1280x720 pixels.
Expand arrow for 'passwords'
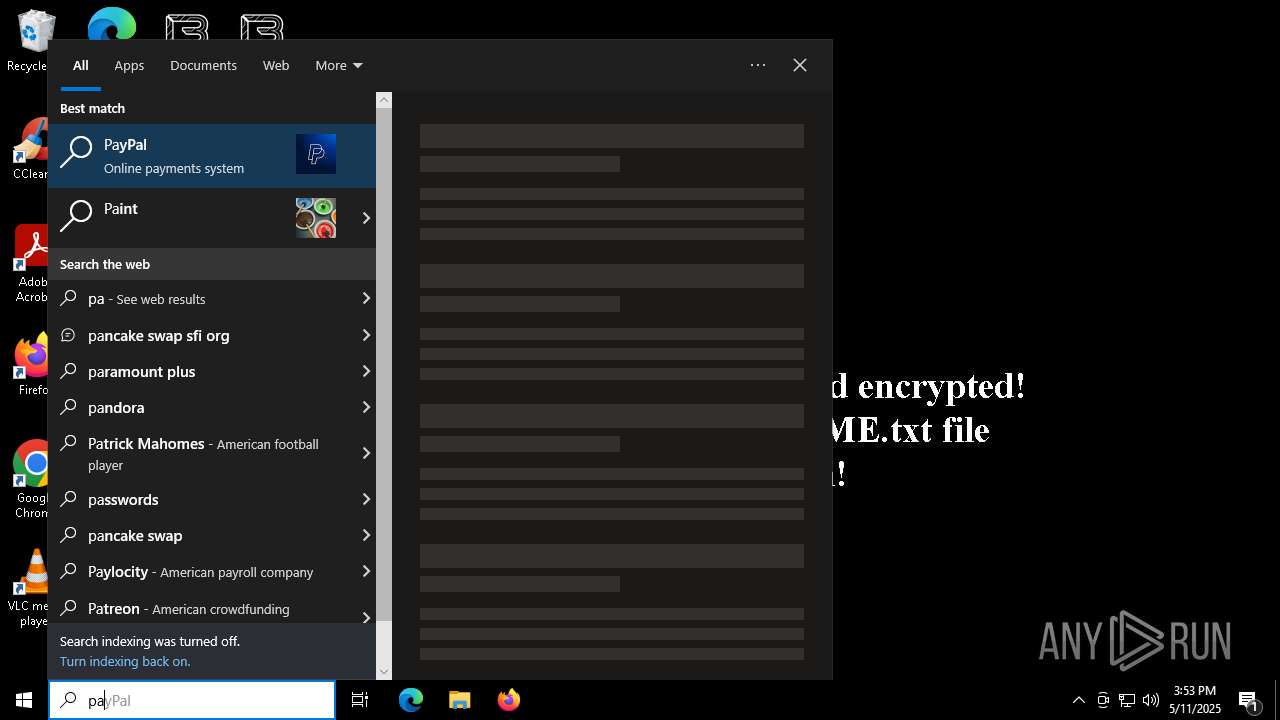coord(366,499)
